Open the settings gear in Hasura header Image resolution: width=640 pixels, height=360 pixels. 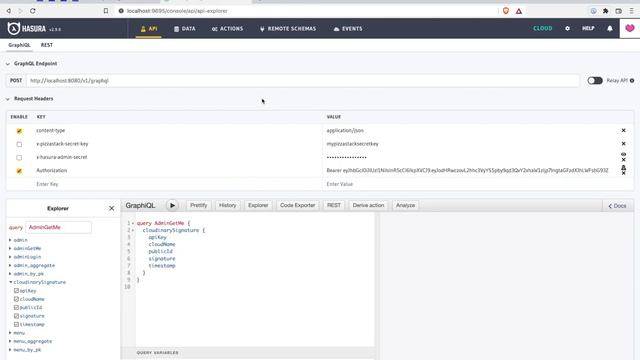[567, 29]
